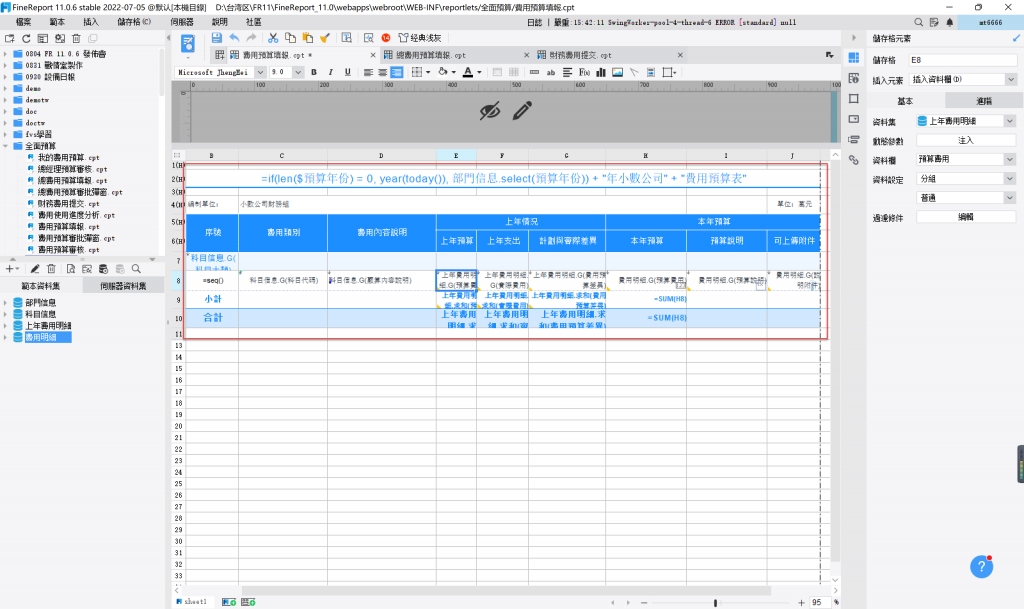Image resolution: width=1024 pixels, height=609 pixels.
Task: Toggle Underline formatting
Action: (347, 72)
